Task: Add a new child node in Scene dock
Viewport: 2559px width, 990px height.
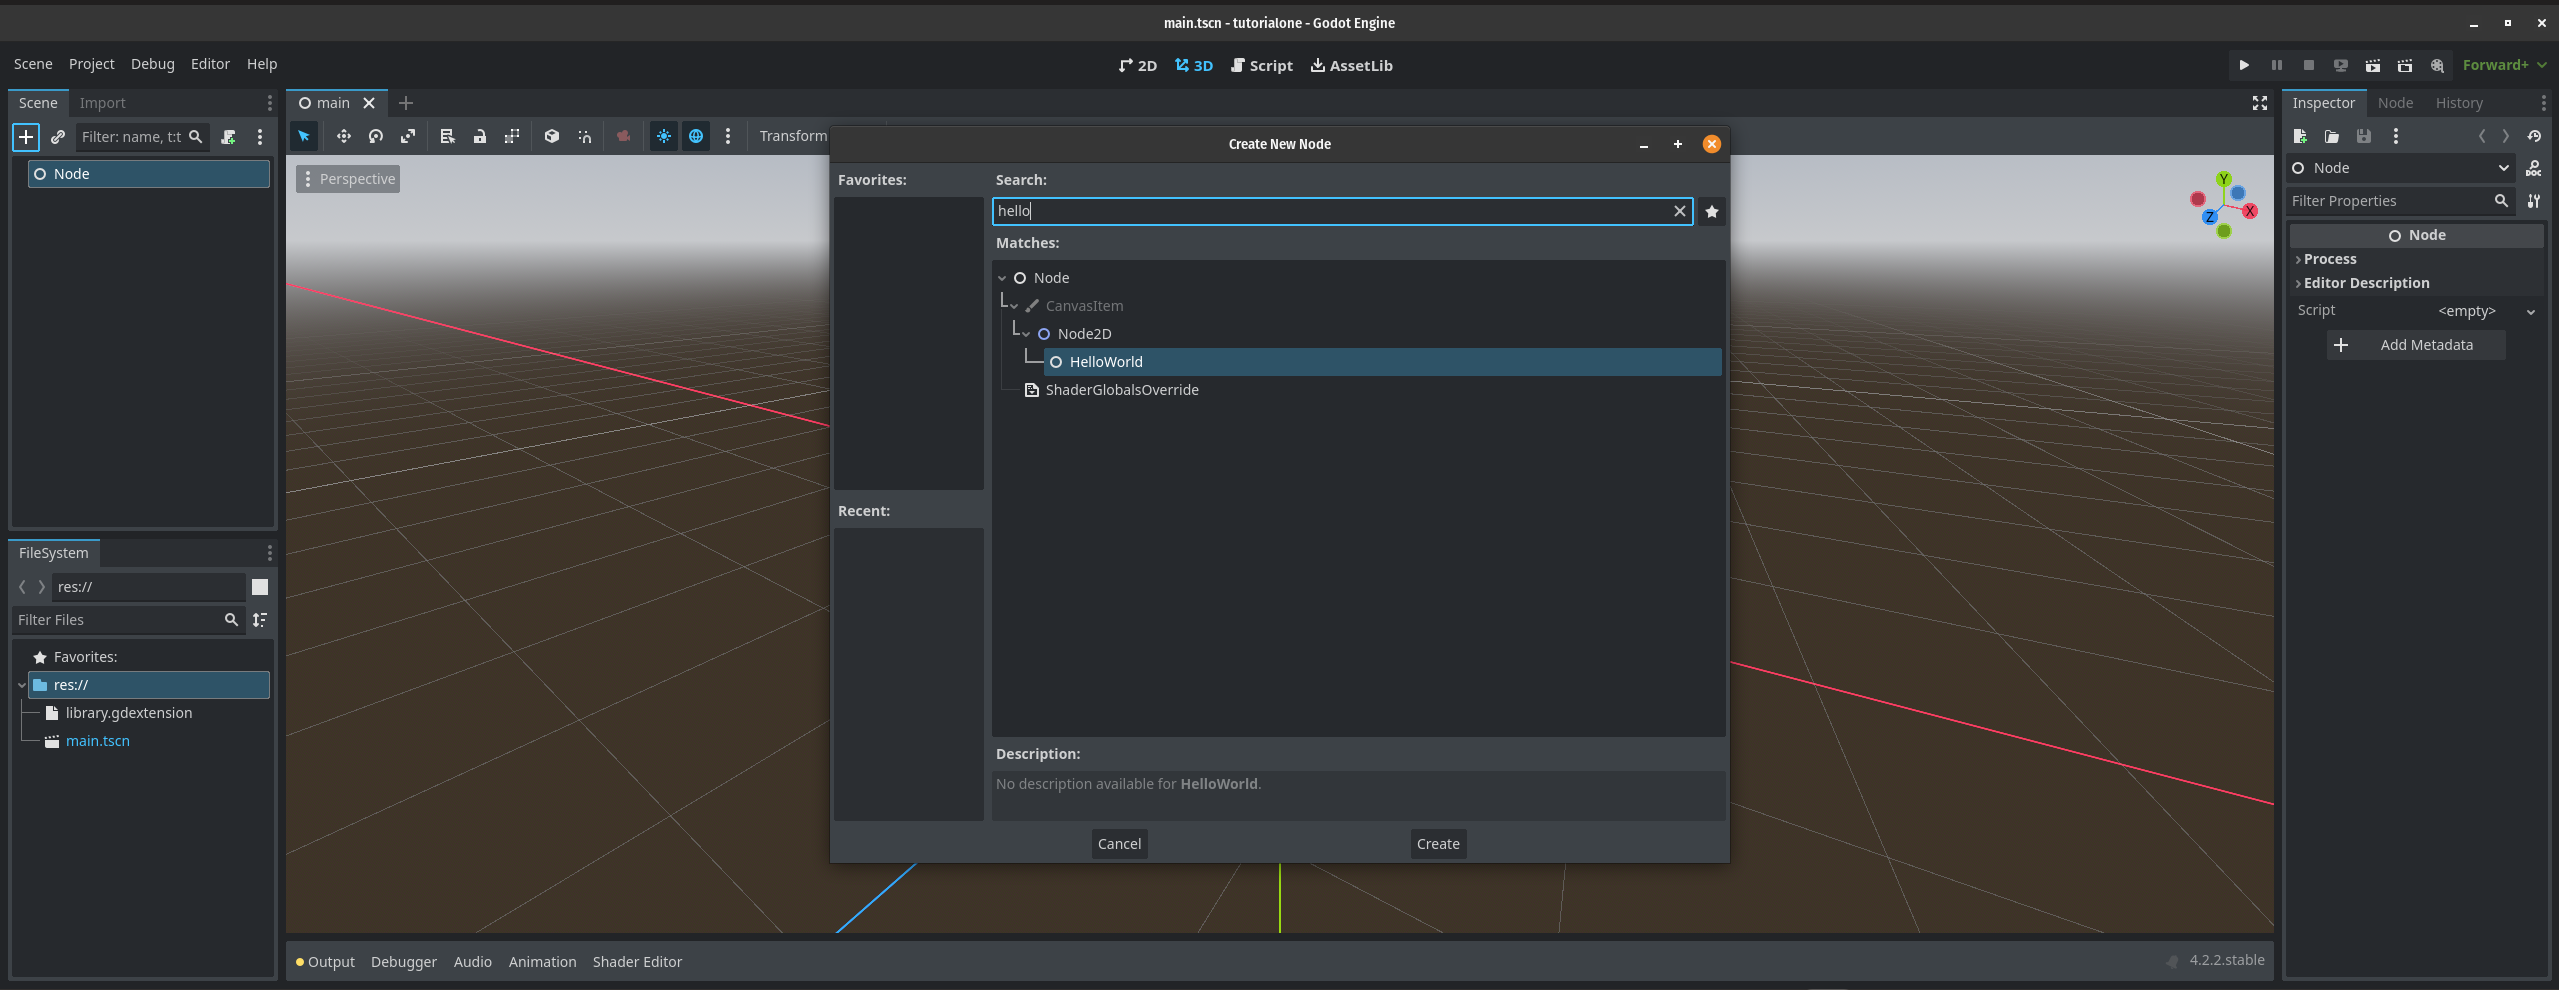Action: 26,137
